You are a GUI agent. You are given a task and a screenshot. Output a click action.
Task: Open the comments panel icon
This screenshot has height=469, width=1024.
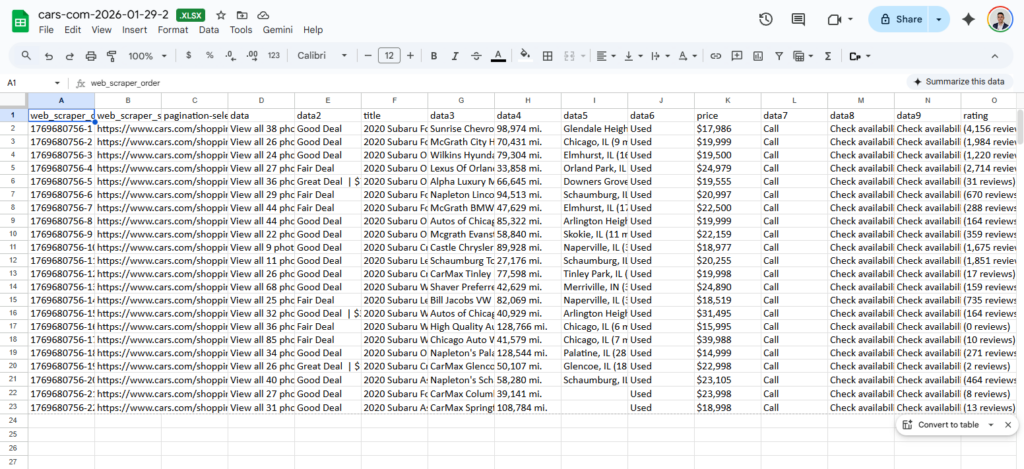[798, 19]
